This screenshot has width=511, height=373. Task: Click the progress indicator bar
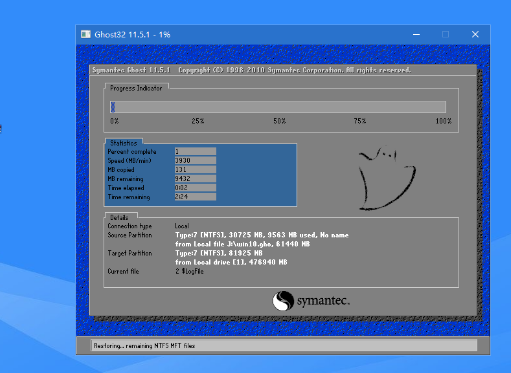[278, 107]
